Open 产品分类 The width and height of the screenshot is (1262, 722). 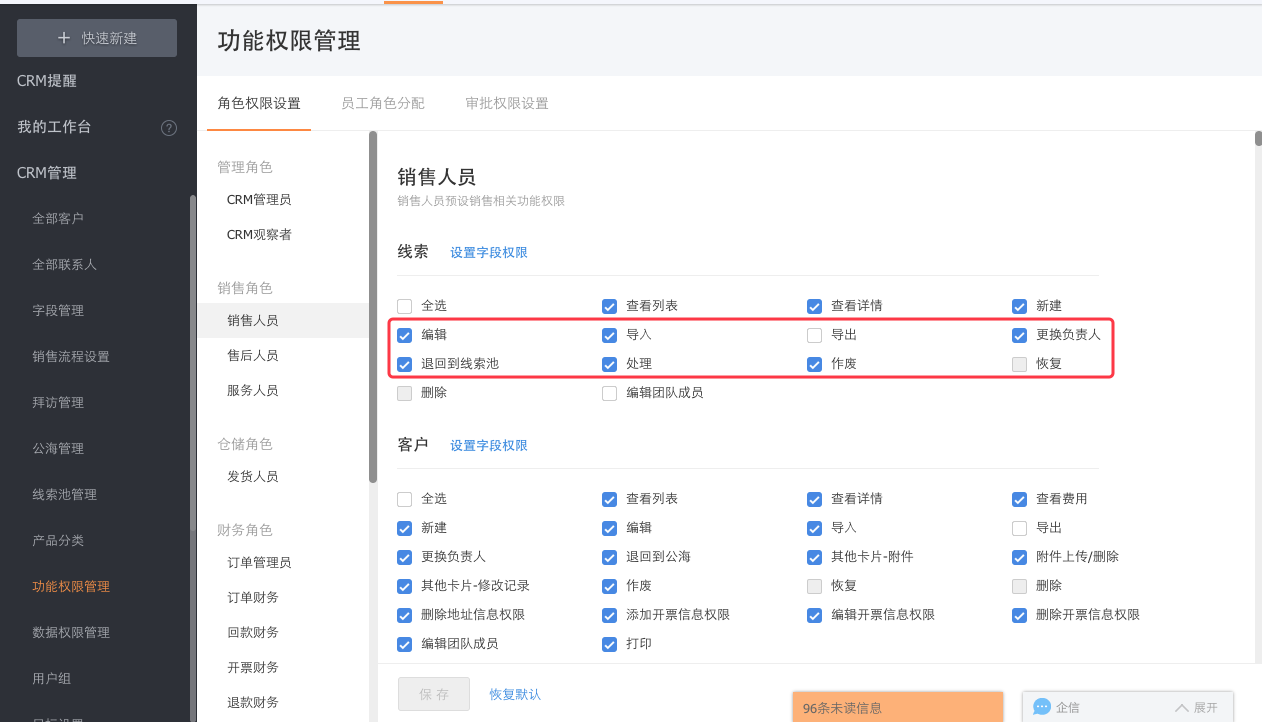[x=58, y=541]
